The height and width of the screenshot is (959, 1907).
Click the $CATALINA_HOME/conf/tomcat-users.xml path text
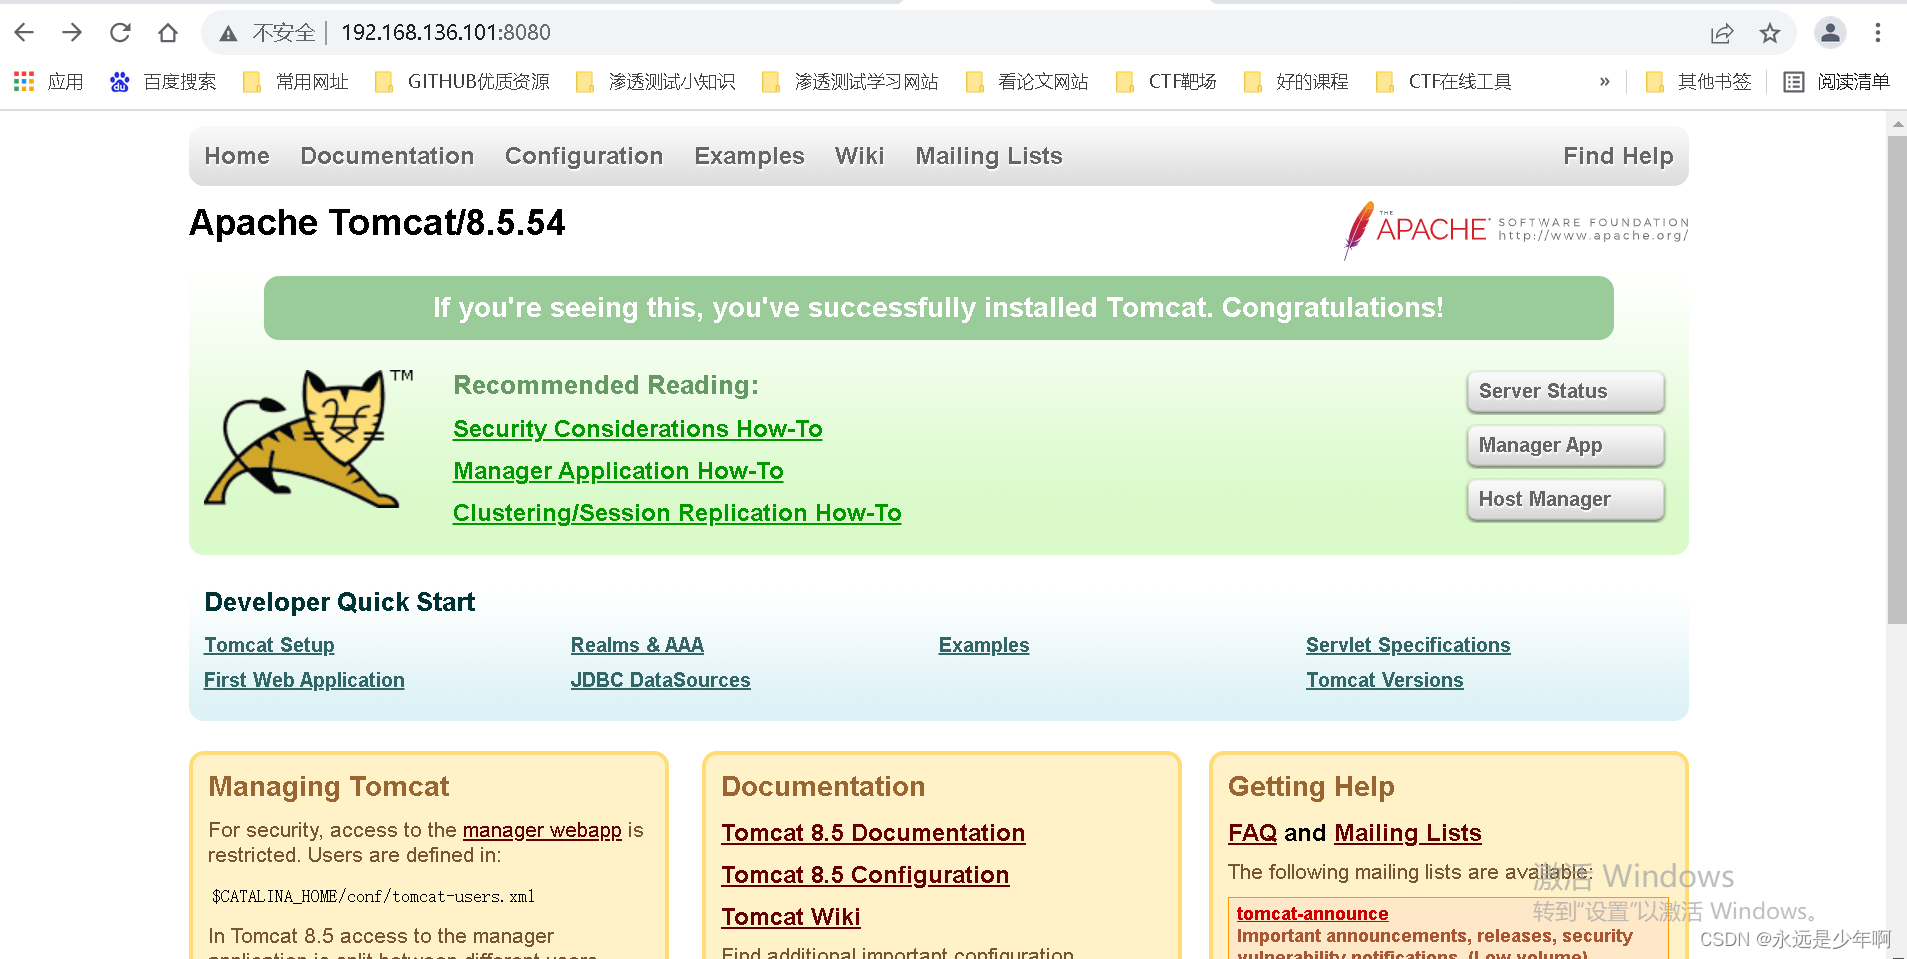point(373,896)
